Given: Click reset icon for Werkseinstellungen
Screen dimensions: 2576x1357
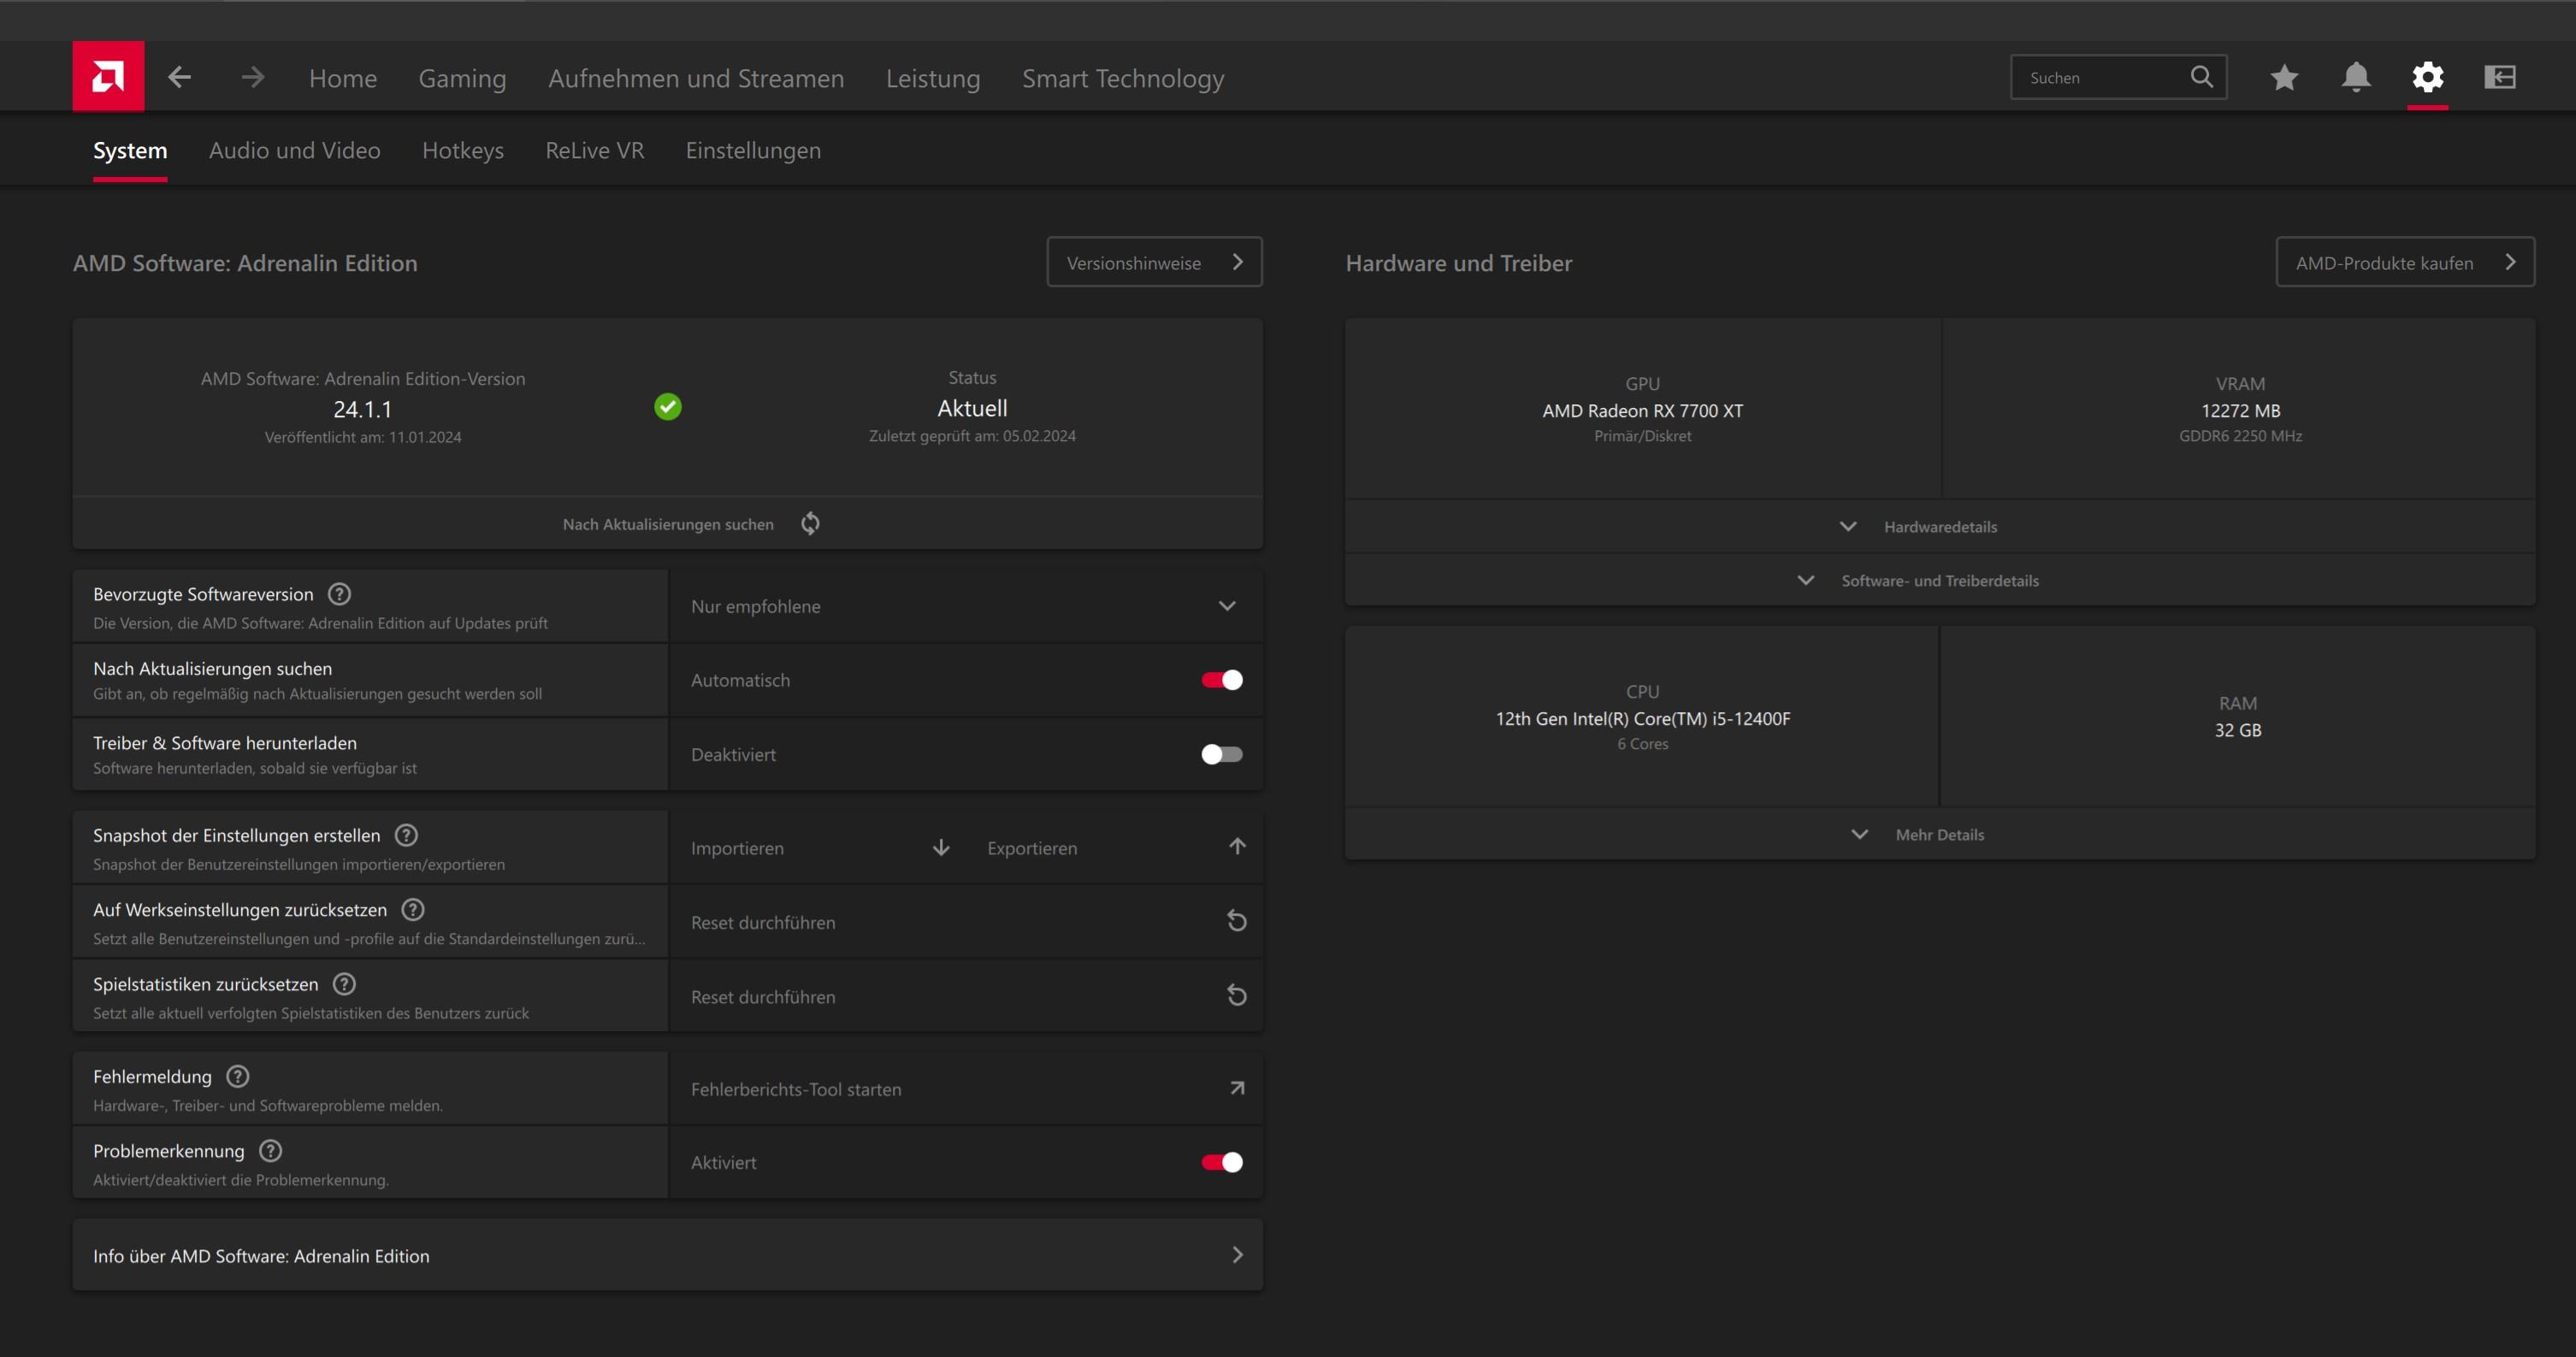Looking at the screenshot, I should point(1237,921).
